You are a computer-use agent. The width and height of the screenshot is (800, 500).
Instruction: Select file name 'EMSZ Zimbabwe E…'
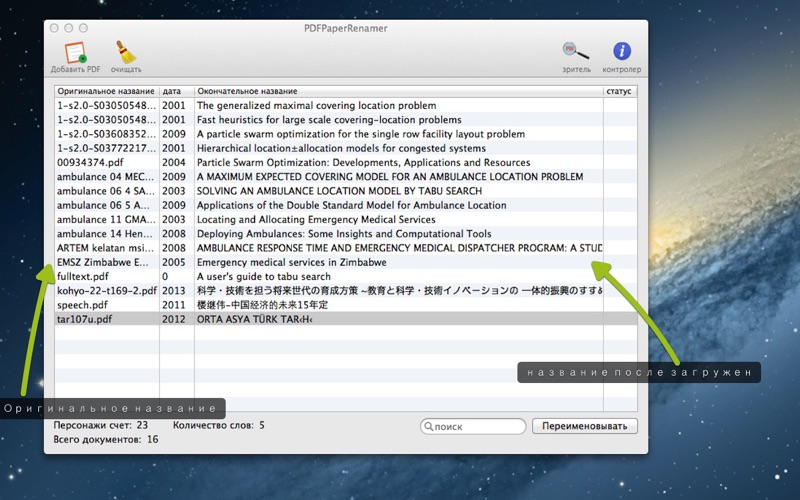[103, 263]
